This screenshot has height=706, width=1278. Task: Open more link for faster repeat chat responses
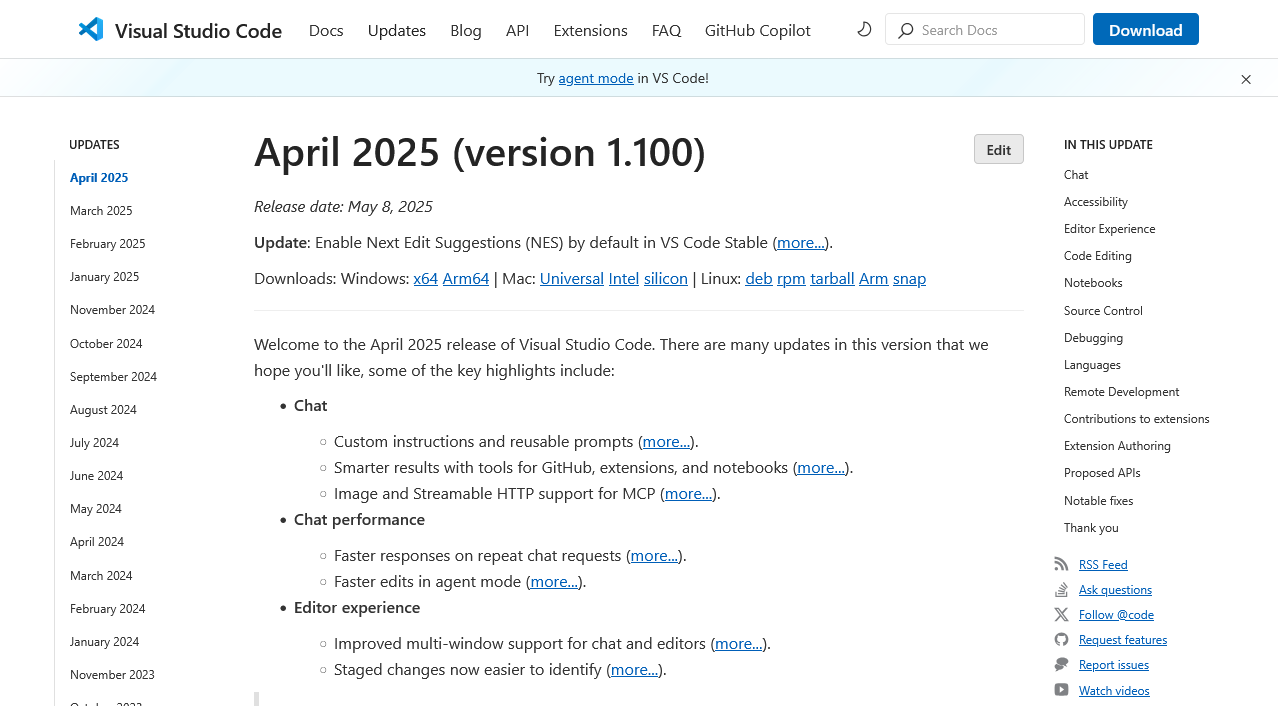654,556
